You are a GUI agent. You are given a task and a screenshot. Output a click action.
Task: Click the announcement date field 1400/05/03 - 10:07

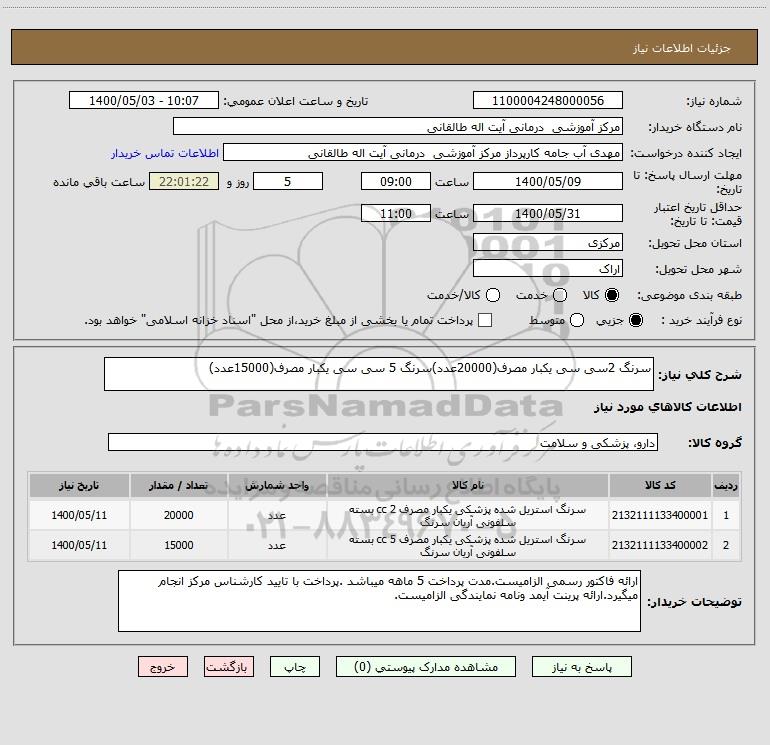click(x=144, y=100)
